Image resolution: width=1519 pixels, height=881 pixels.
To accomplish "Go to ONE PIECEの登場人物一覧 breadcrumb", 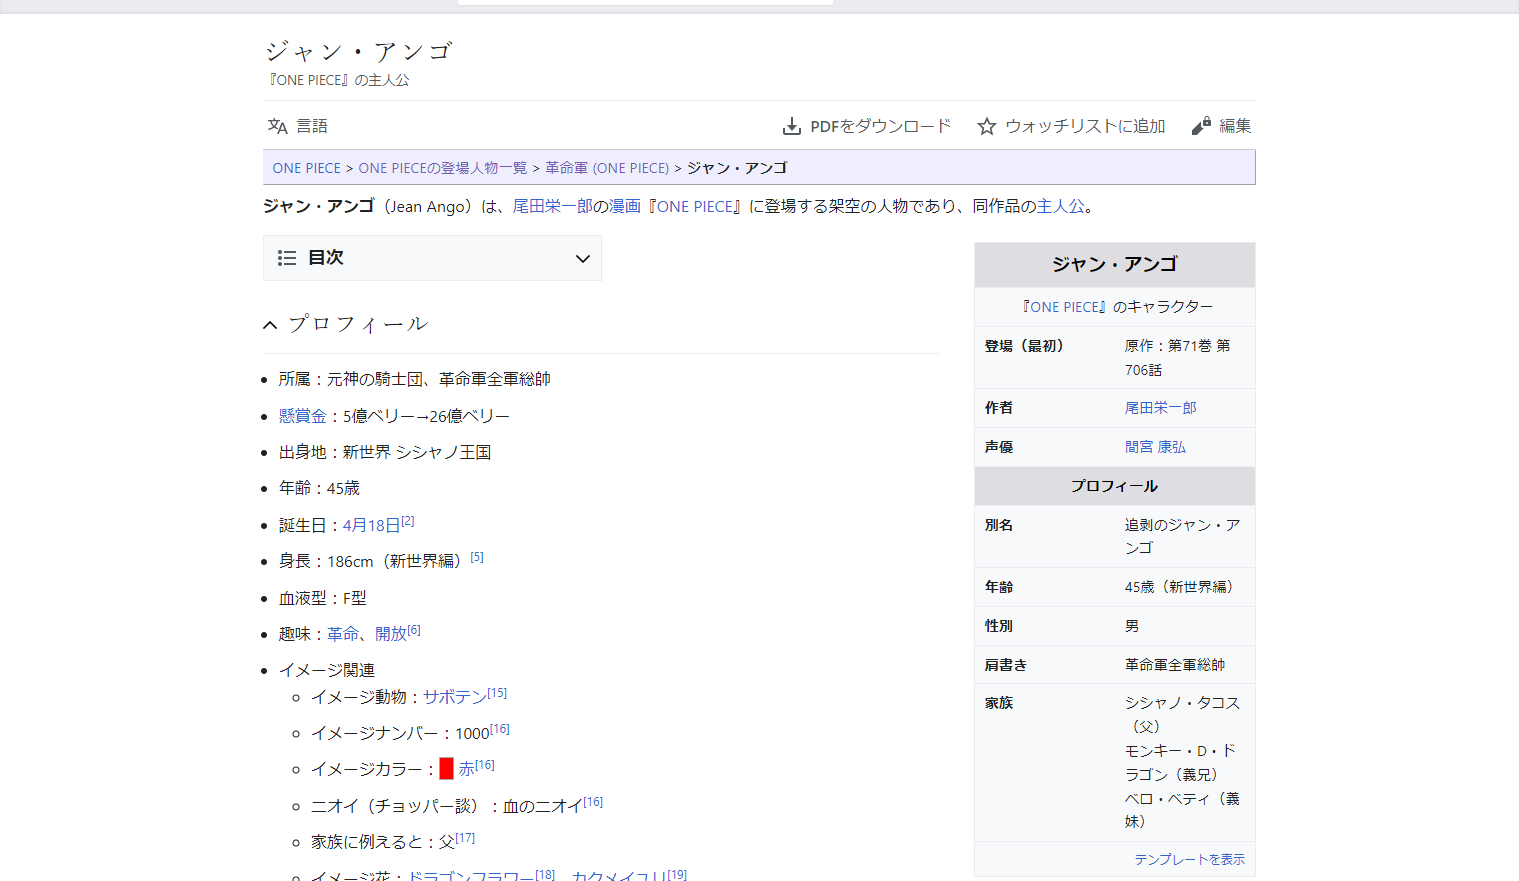I will click(x=442, y=168).
